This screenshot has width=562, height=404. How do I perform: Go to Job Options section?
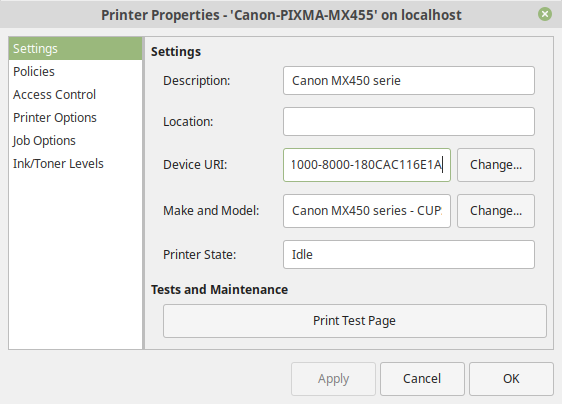(x=76, y=141)
